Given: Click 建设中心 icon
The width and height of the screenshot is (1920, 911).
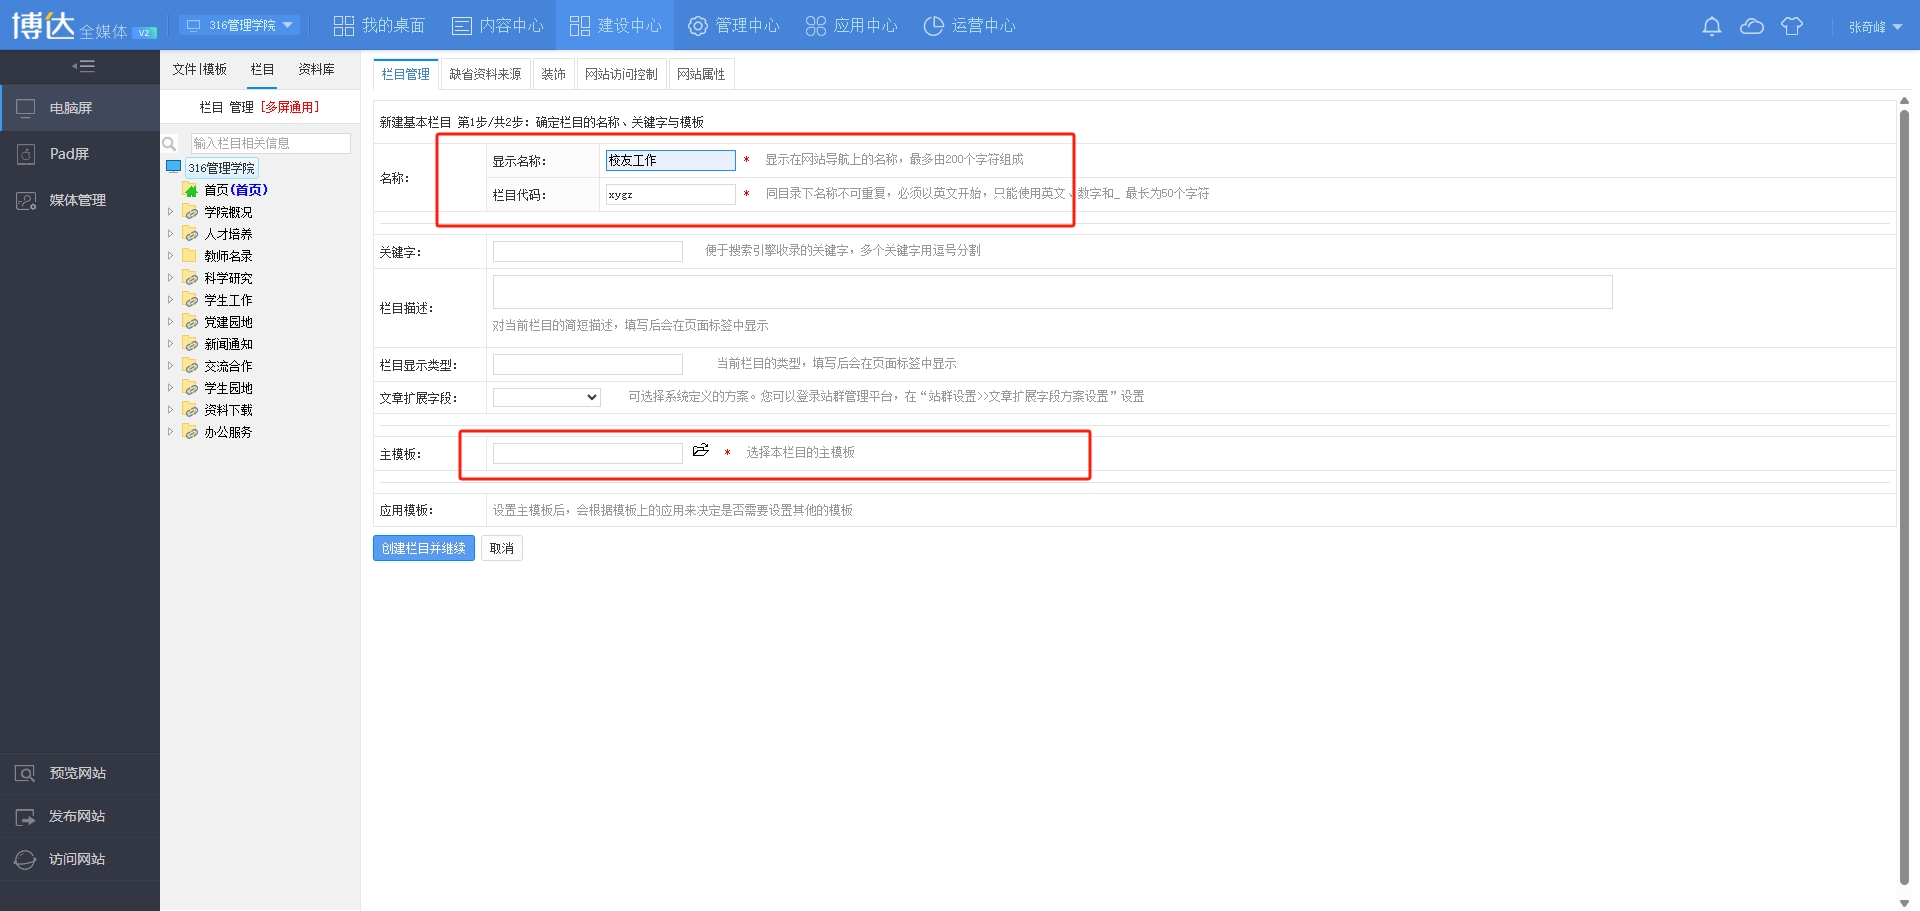Looking at the screenshot, I should pos(580,26).
